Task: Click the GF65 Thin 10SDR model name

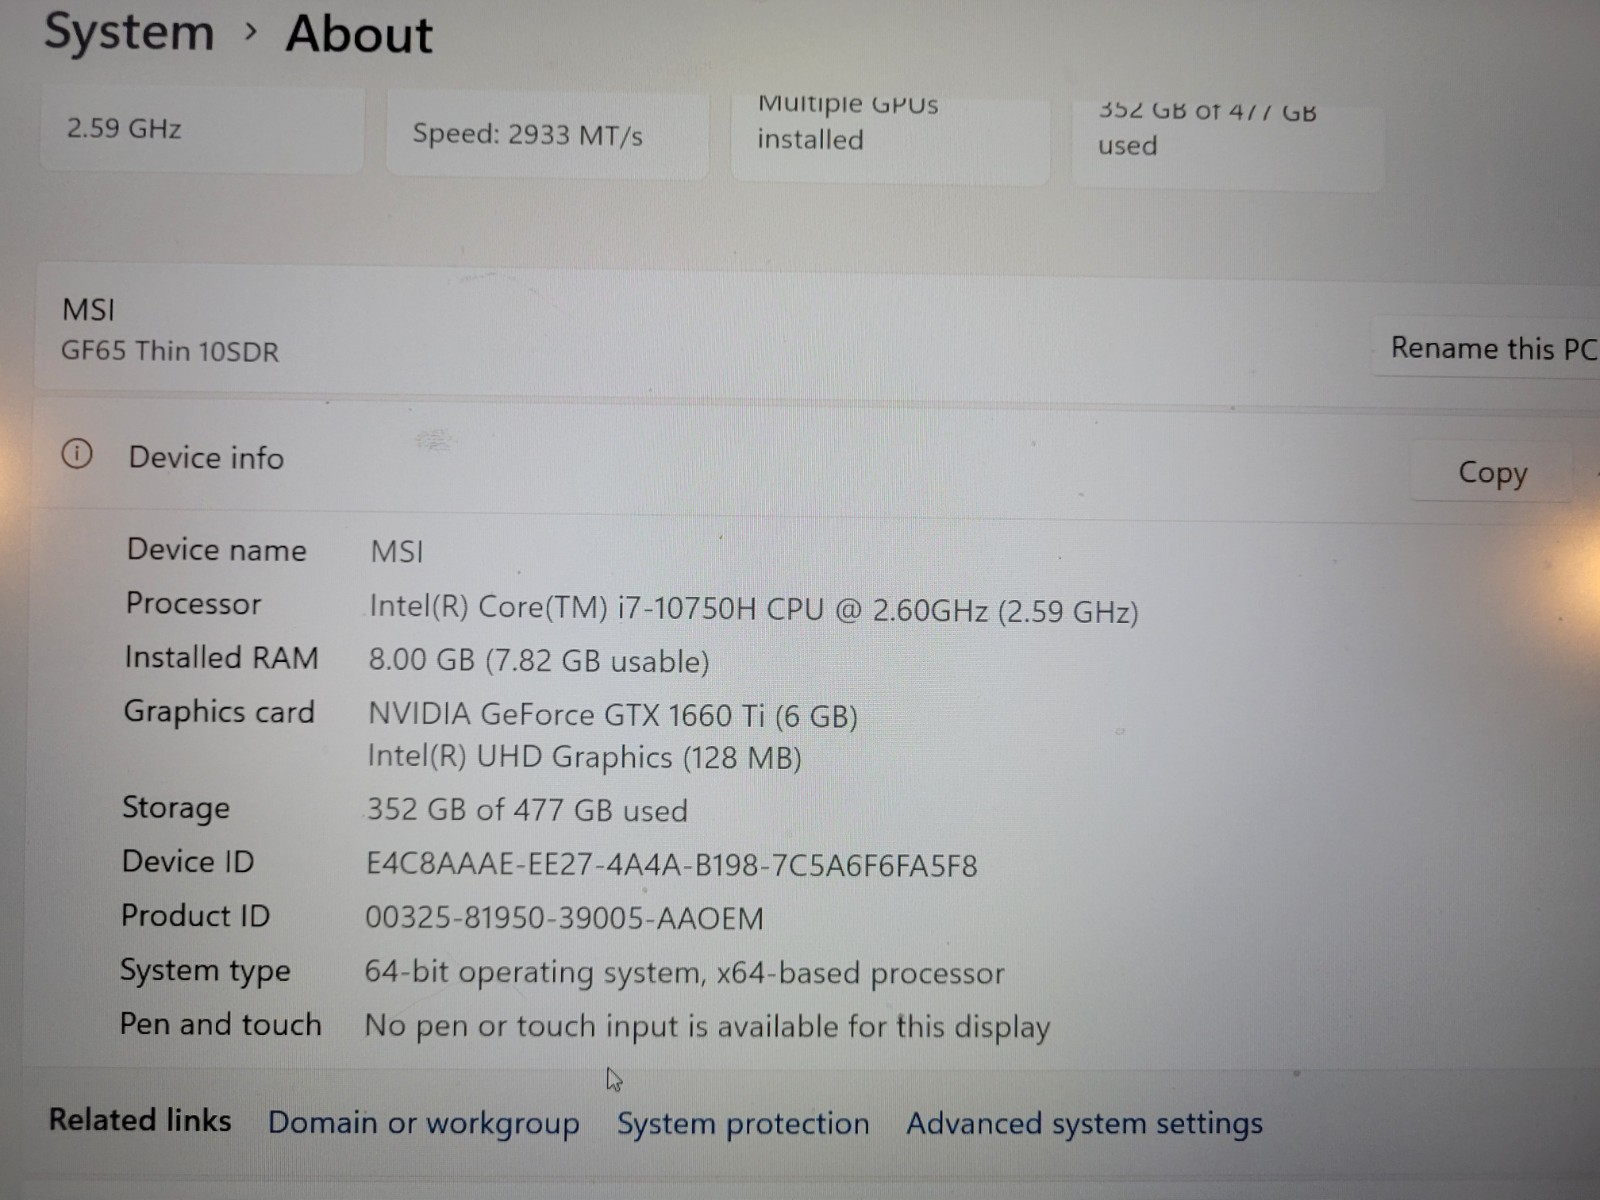Action: pyautogui.click(x=170, y=351)
